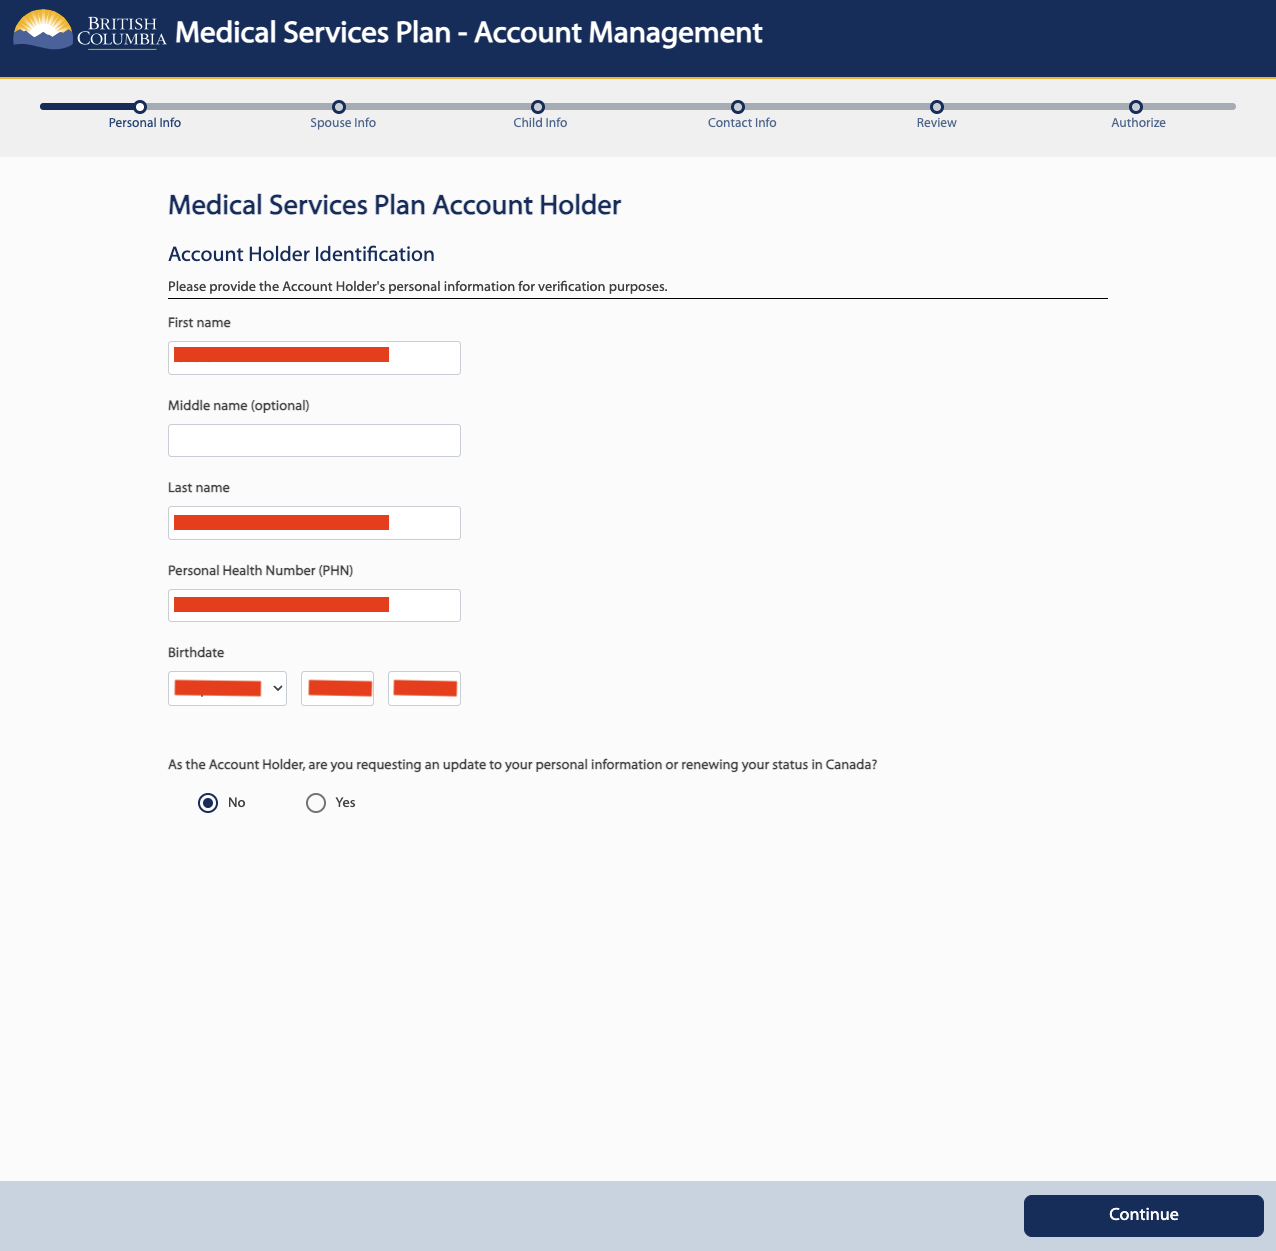Focus the Personal Health Number field

[x=314, y=606]
